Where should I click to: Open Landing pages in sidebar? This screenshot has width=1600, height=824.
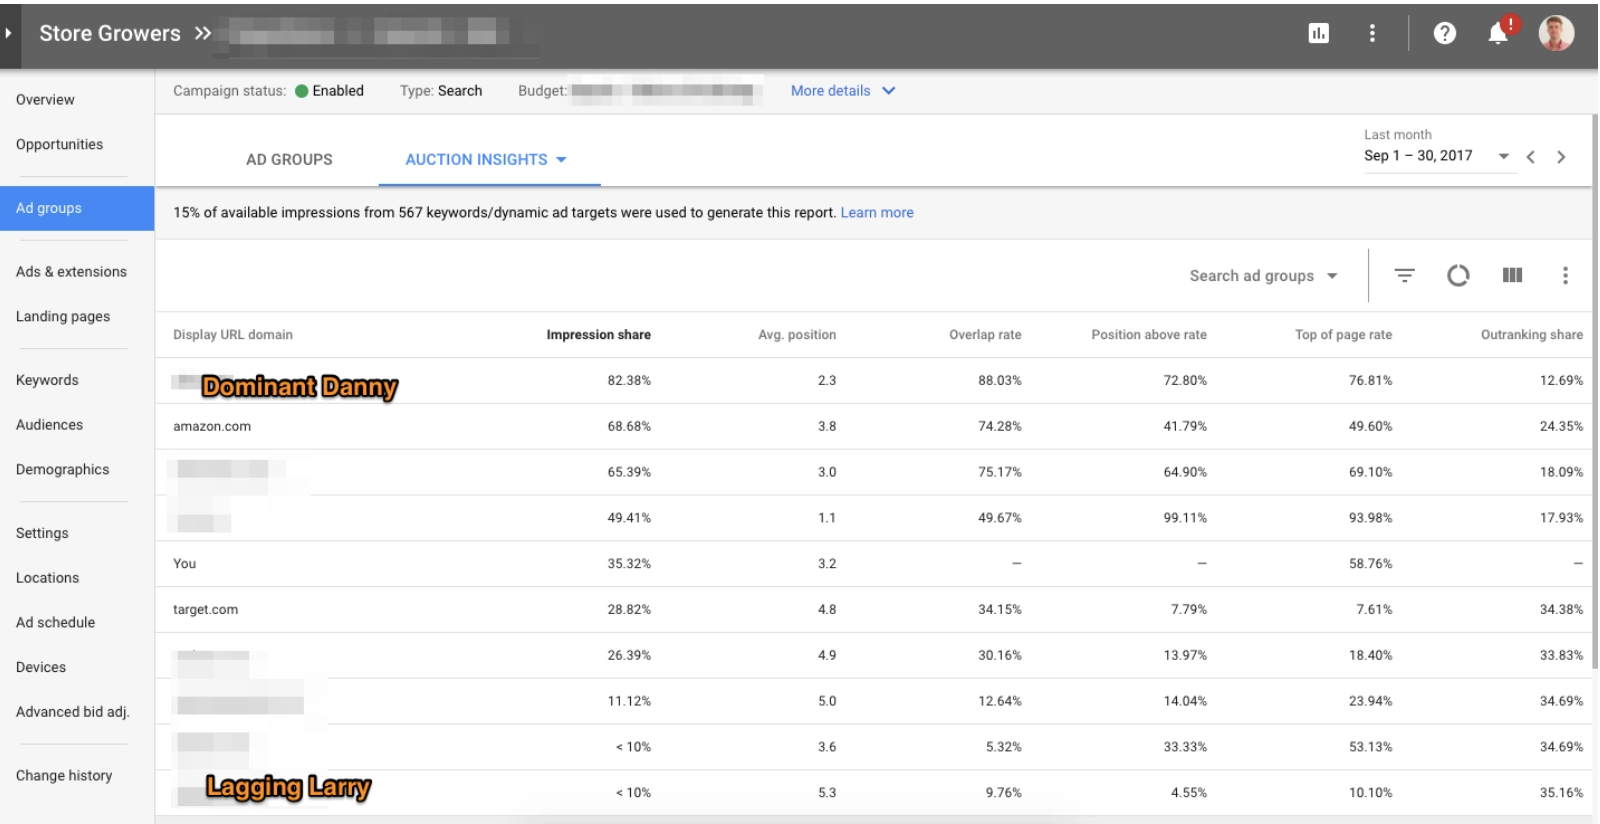63,317
